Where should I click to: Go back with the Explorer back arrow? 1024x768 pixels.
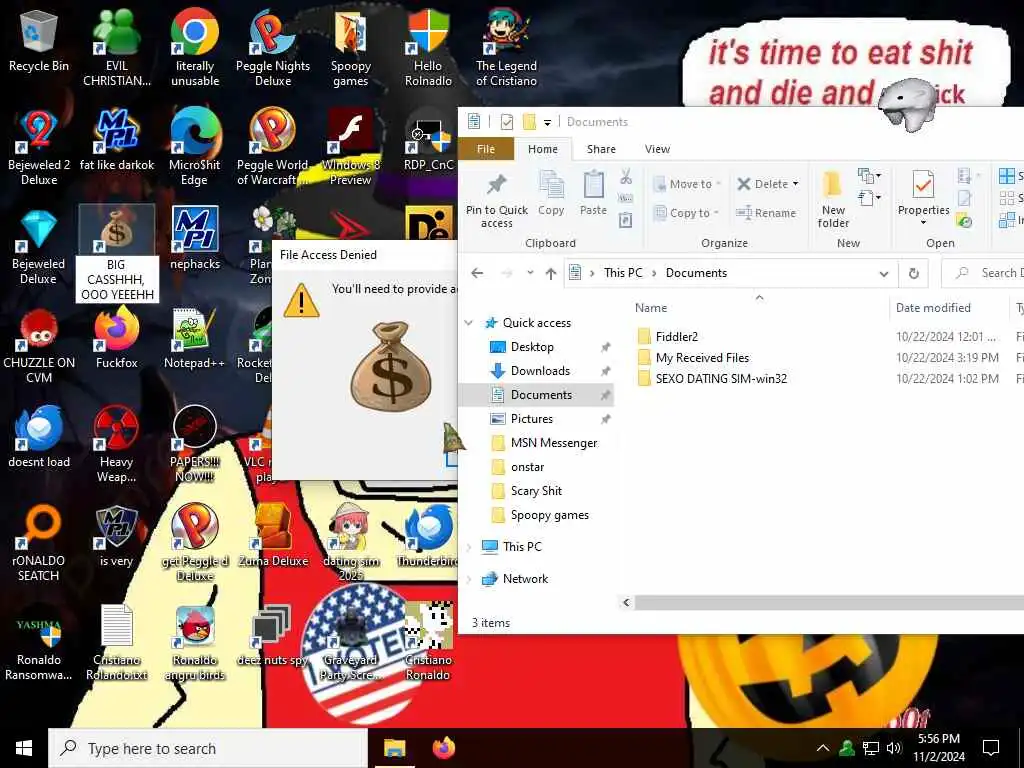pos(477,273)
